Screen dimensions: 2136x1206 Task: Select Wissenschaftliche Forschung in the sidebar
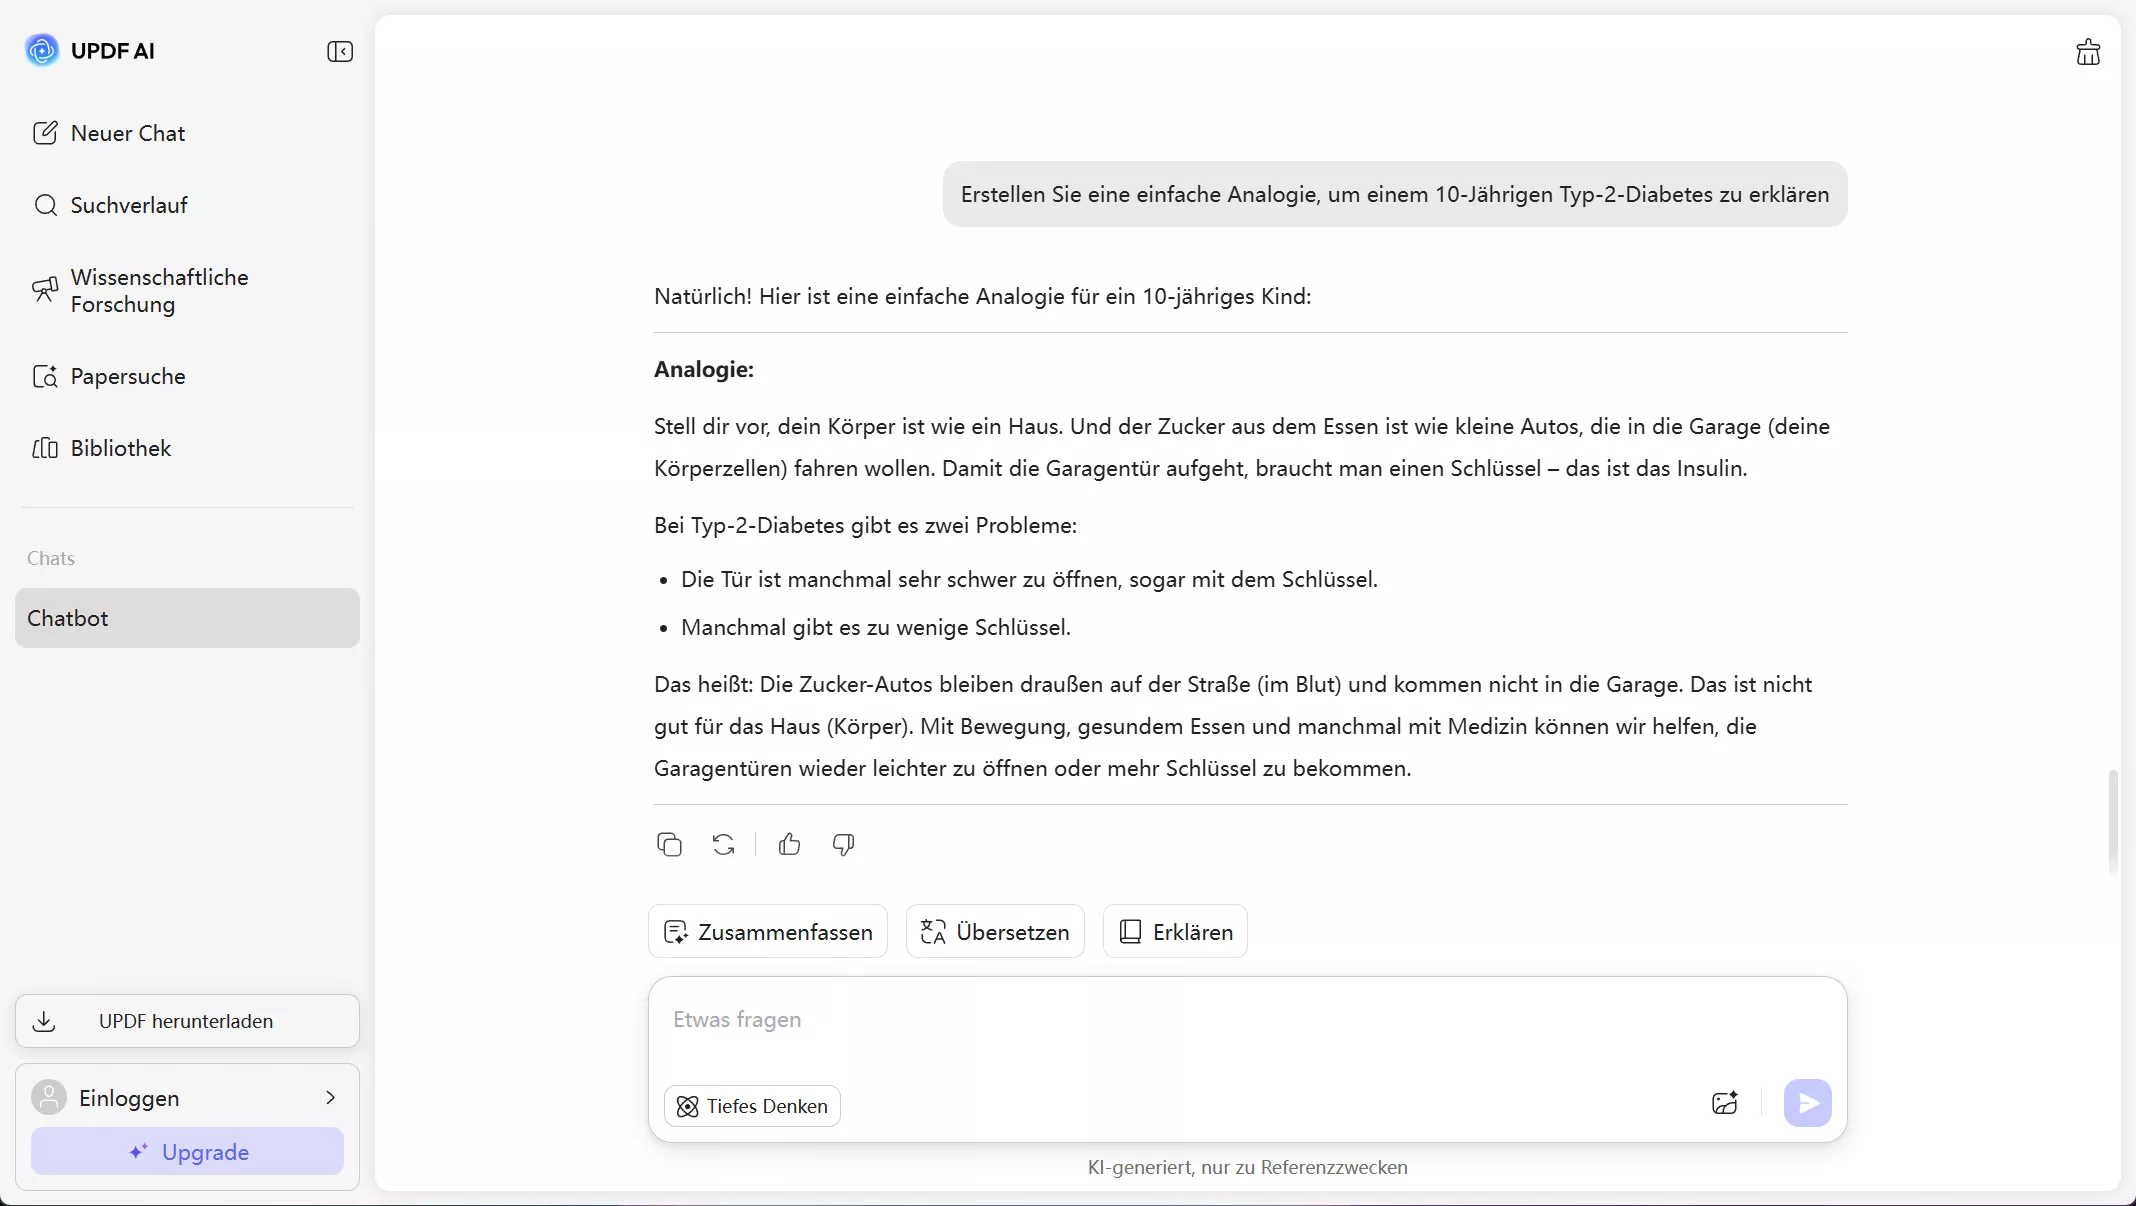[158, 290]
